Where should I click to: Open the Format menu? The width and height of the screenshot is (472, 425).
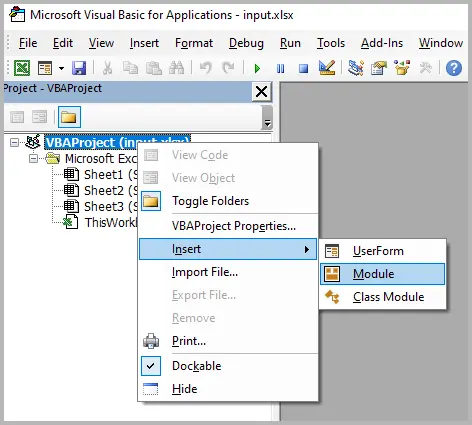coord(194,43)
